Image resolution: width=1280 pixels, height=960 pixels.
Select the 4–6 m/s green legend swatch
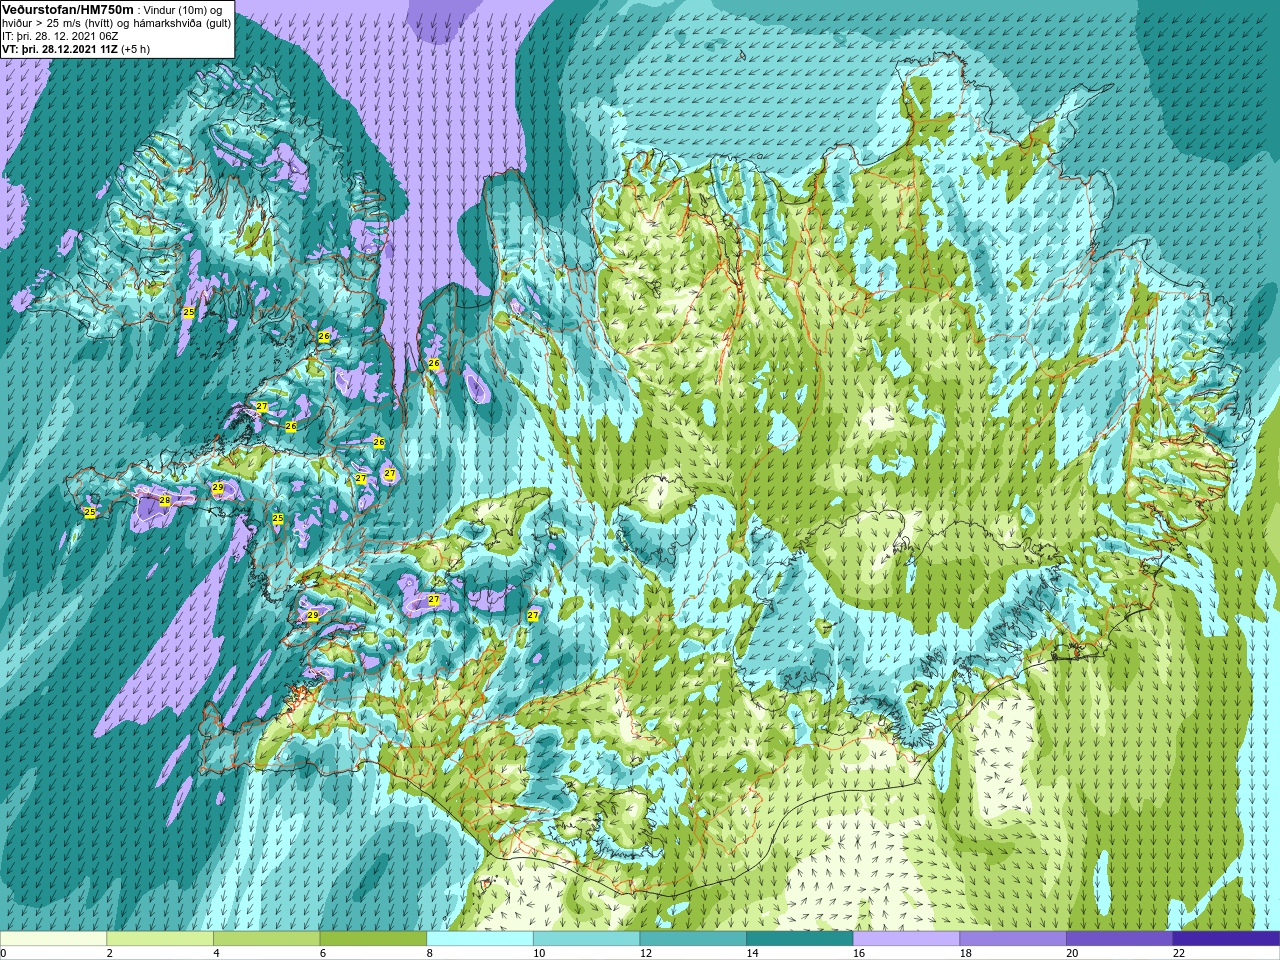click(266, 939)
